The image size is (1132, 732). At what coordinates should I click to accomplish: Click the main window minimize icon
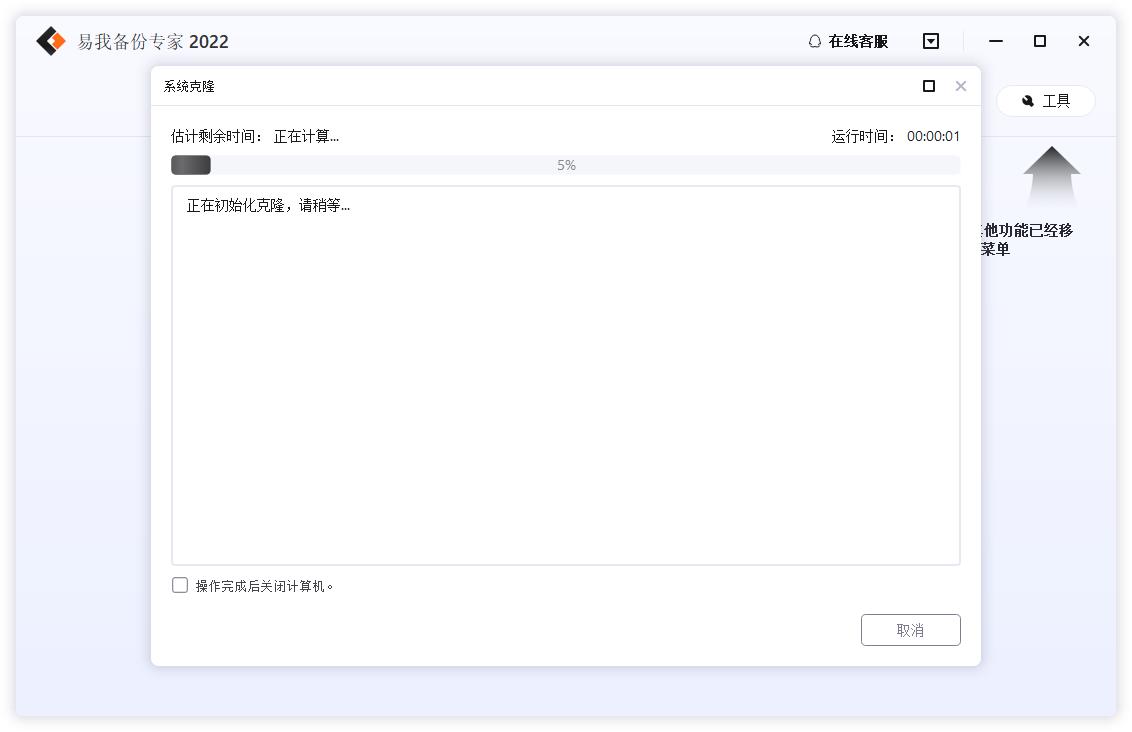pos(995,41)
